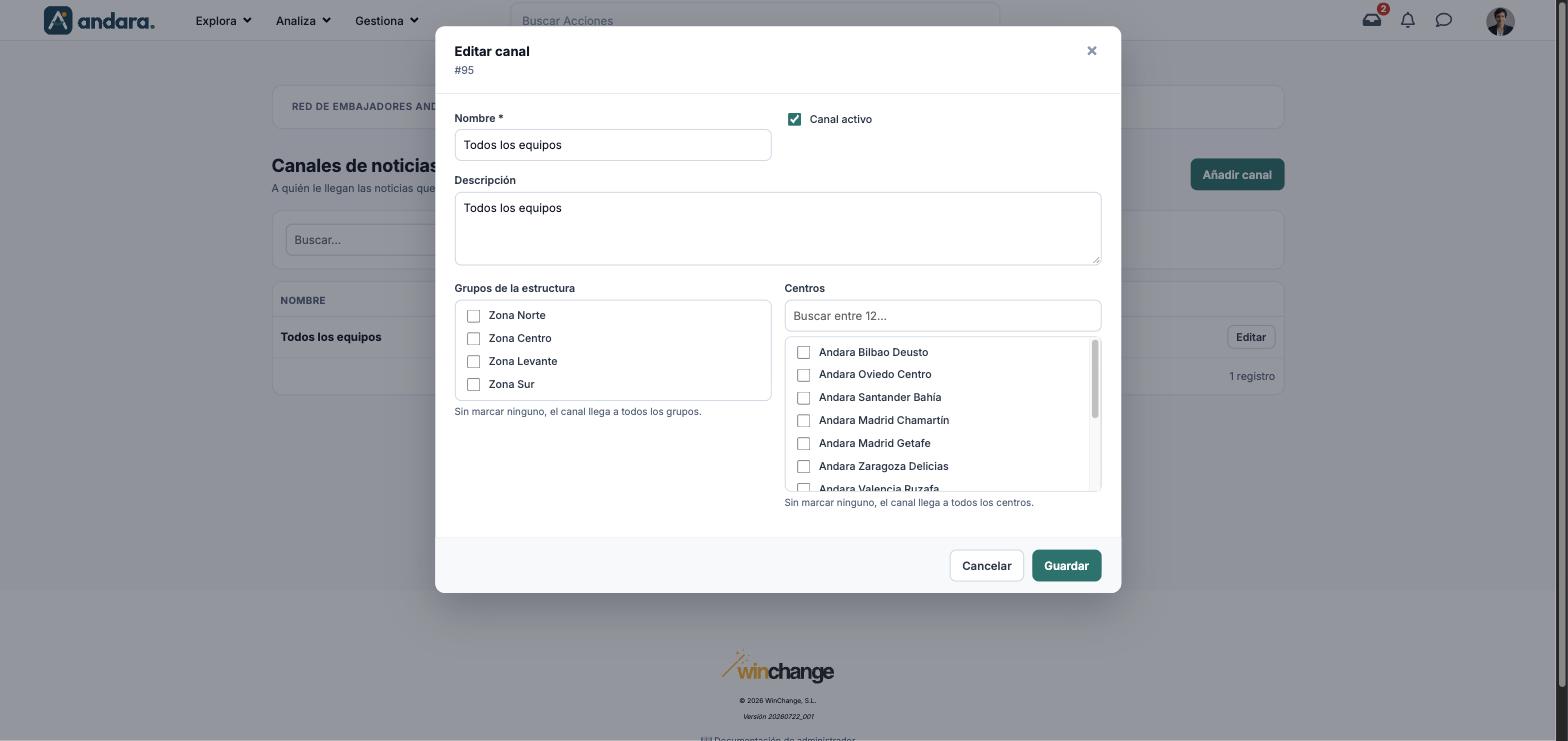Open the user profile avatar
This screenshot has height=741, width=1568.
(x=1500, y=21)
